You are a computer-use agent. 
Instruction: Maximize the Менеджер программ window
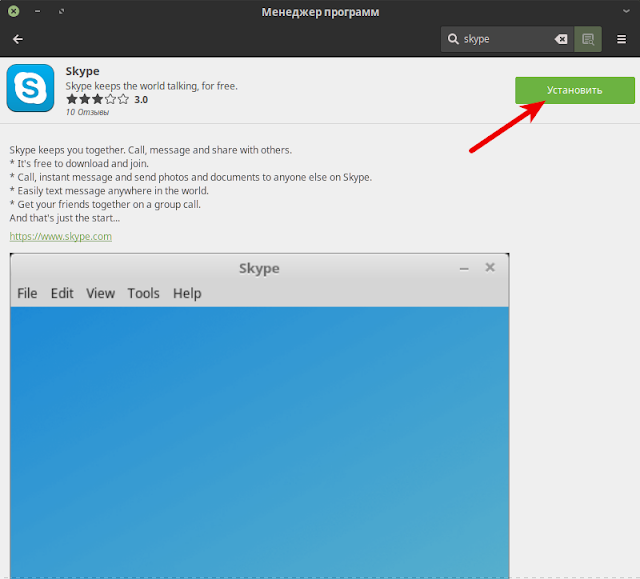(61, 11)
